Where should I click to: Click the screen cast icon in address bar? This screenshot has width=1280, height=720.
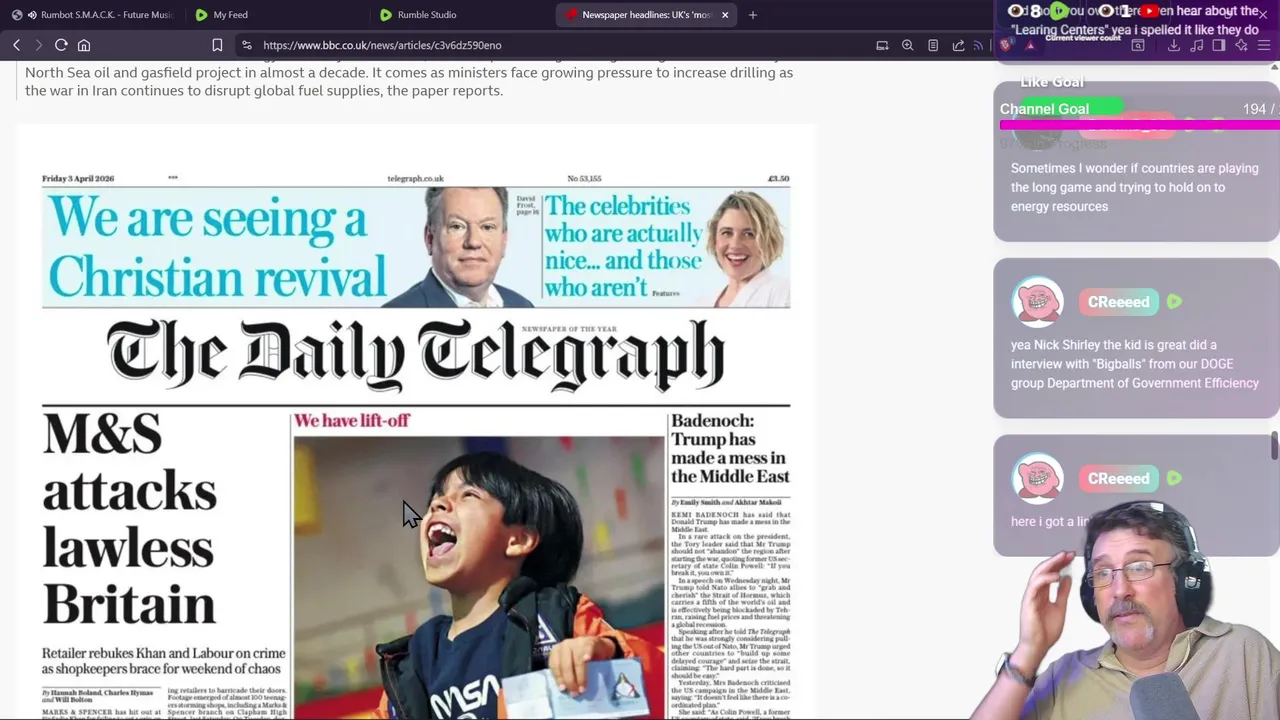(882, 45)
